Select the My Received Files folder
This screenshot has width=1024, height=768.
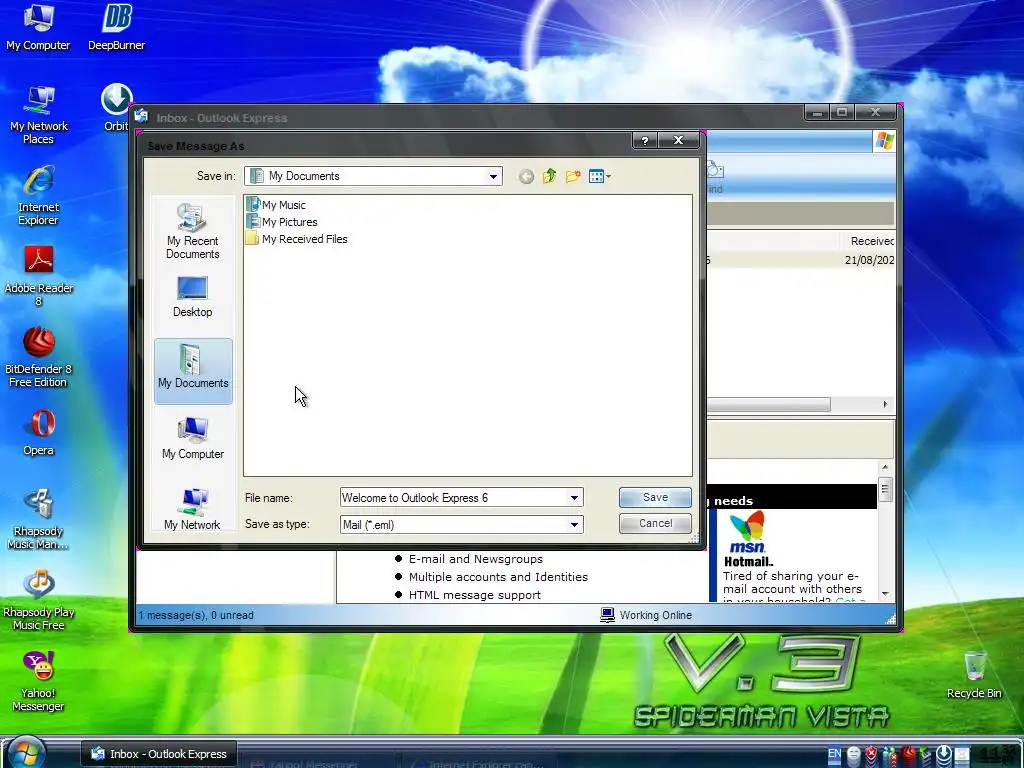tap(297, 239)
